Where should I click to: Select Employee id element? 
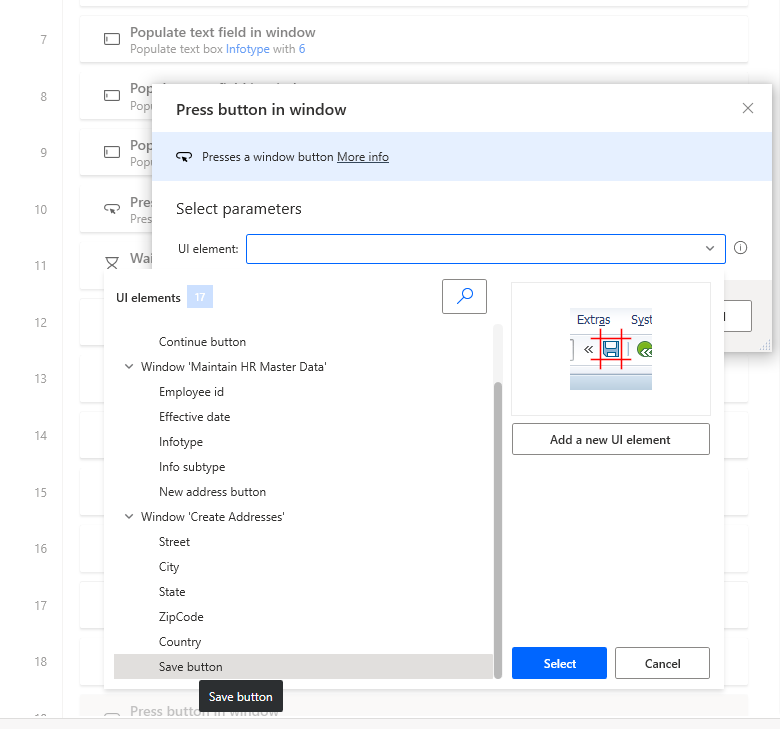click(x=192, y=392)
